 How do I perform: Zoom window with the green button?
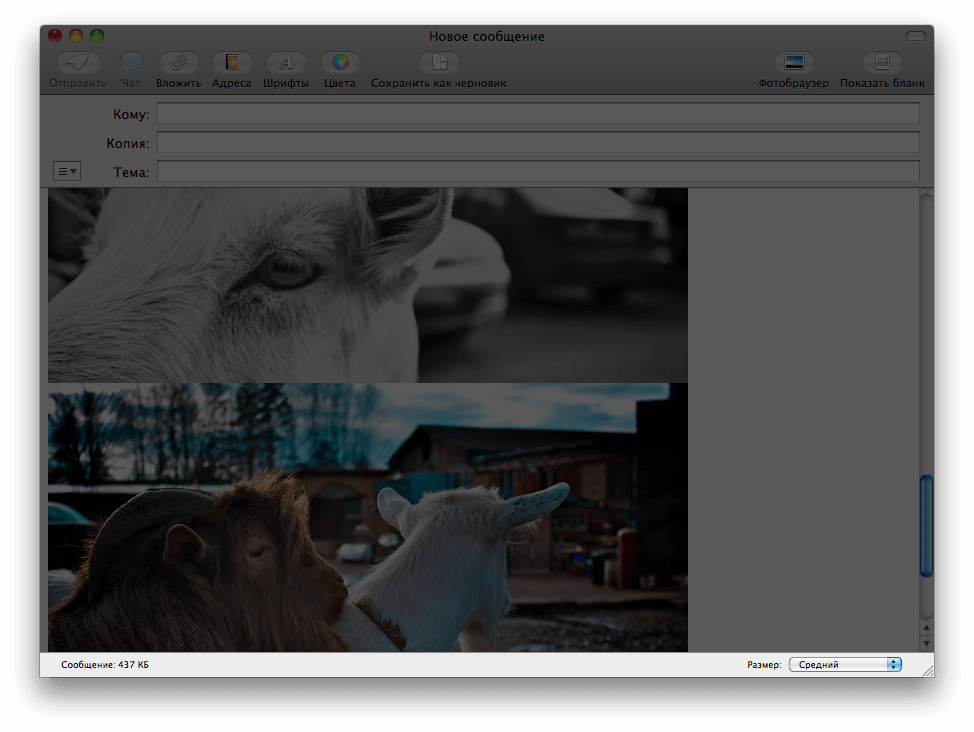(97, 36)
